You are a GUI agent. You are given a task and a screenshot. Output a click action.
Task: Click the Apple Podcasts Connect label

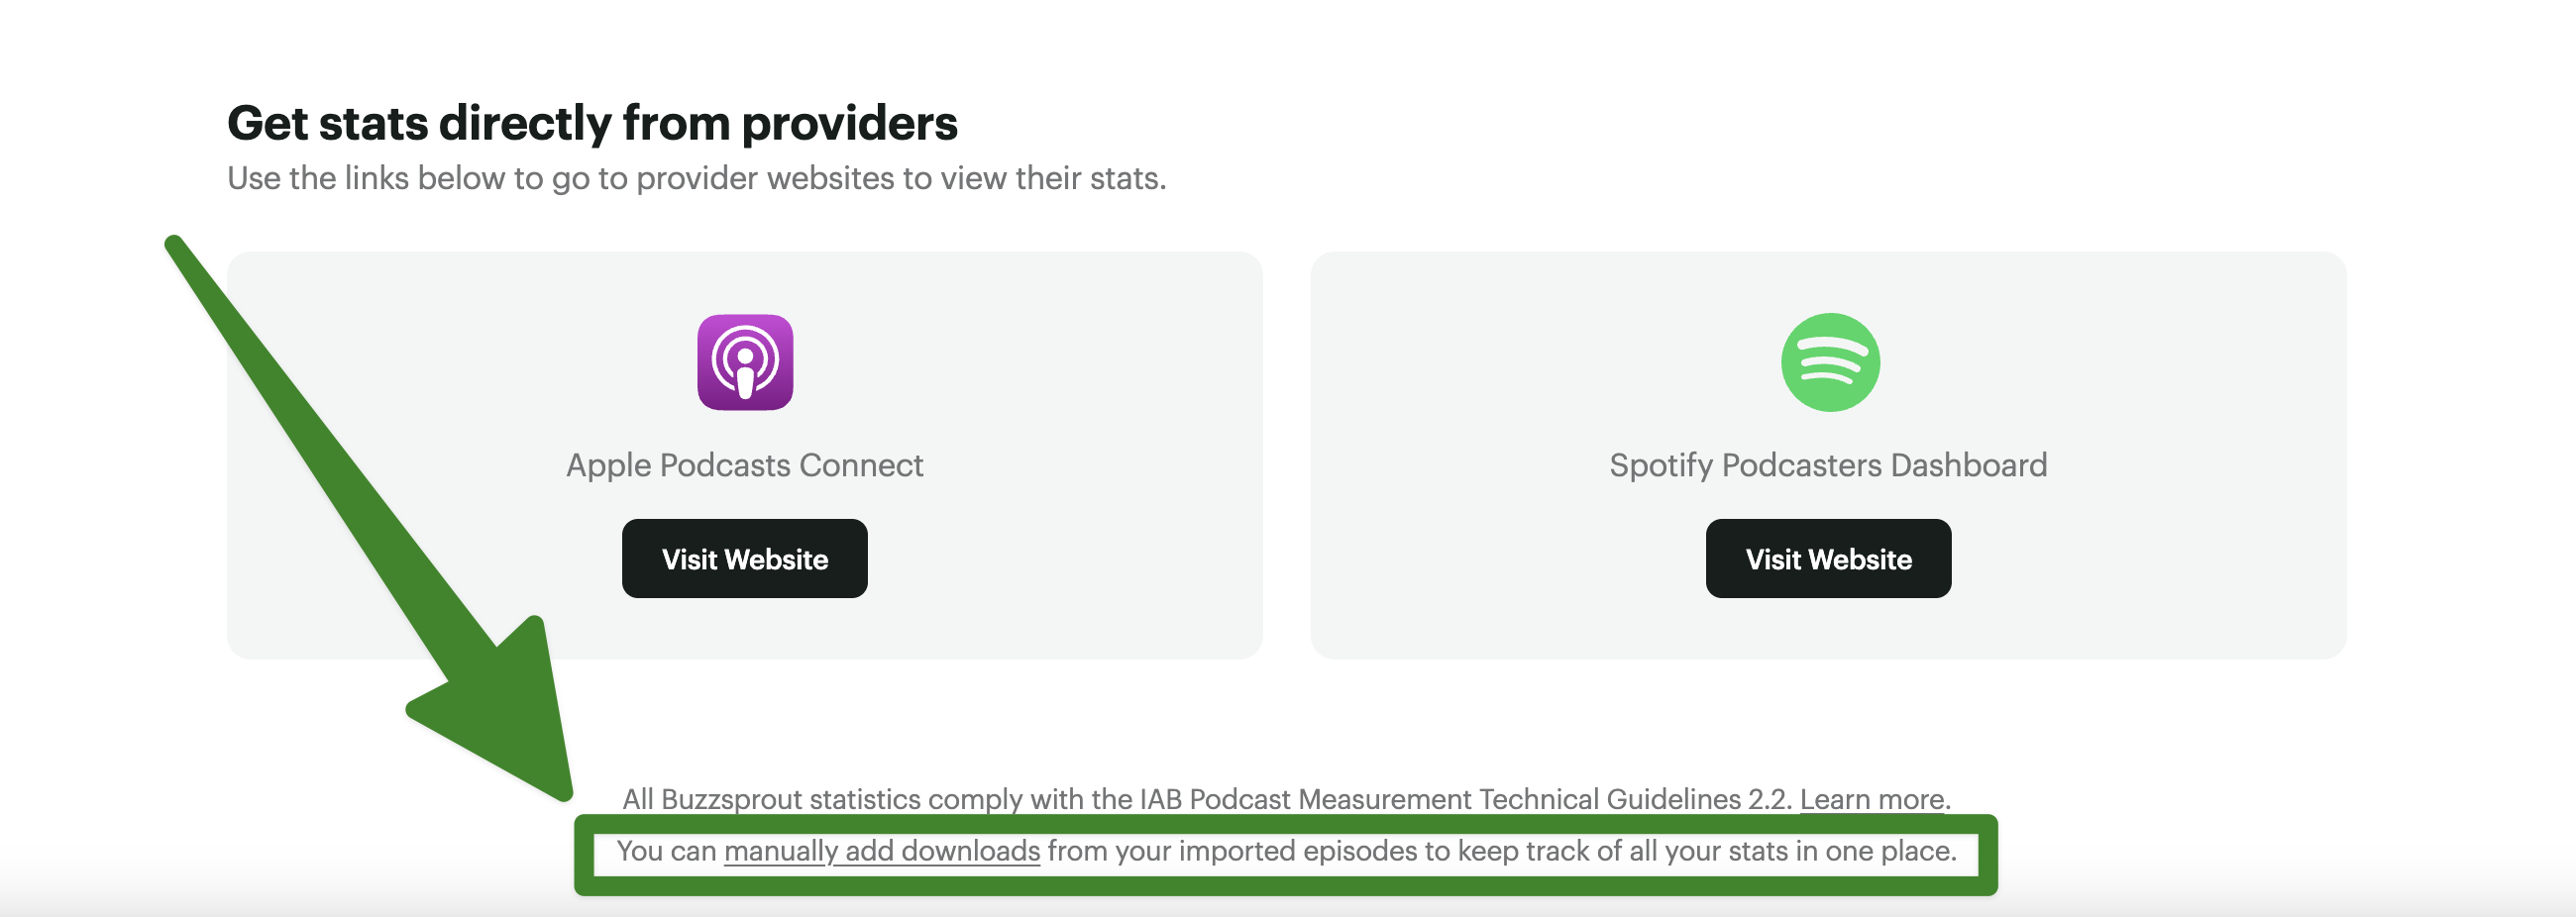744,465
